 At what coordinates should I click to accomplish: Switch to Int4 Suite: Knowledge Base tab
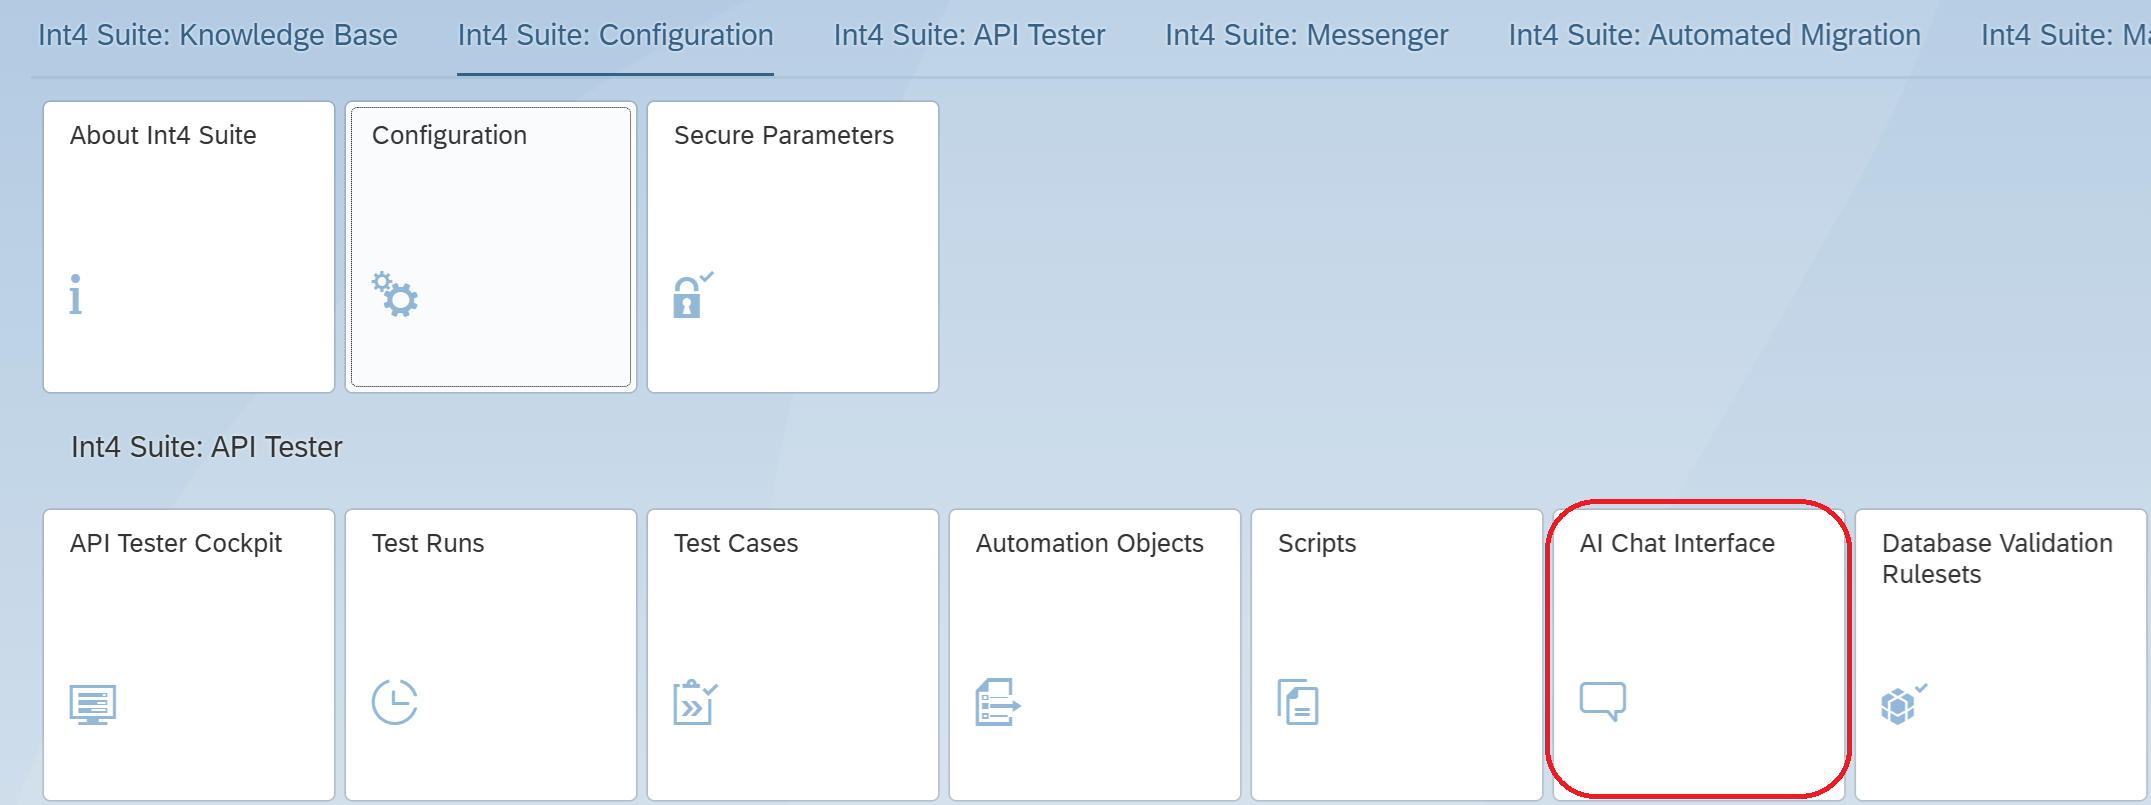(x=217, y=36)
